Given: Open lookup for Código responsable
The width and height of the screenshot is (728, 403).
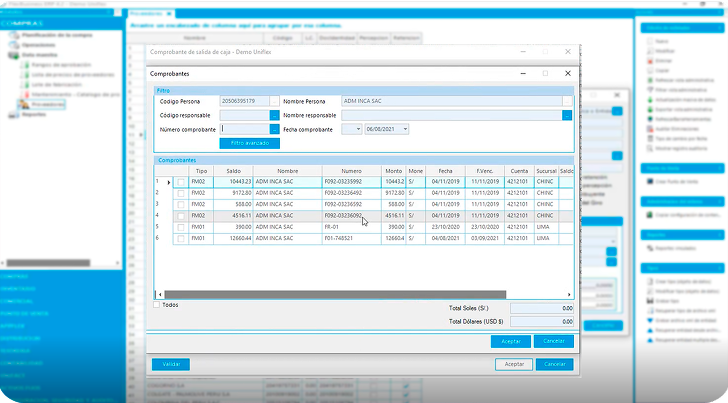Looking at the screenshot, I should (x=275, y=115).
